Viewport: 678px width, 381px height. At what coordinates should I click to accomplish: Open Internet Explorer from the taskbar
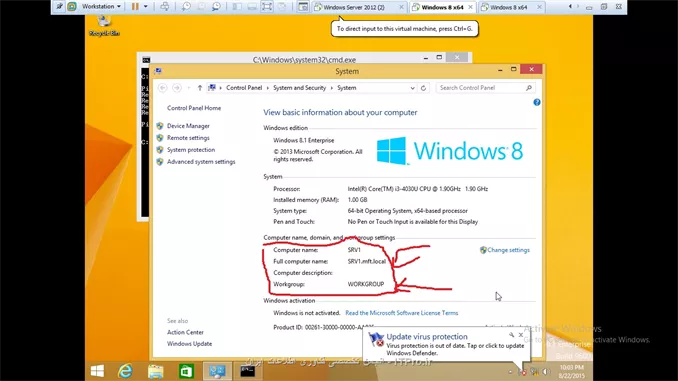click(x=125, y=371)
